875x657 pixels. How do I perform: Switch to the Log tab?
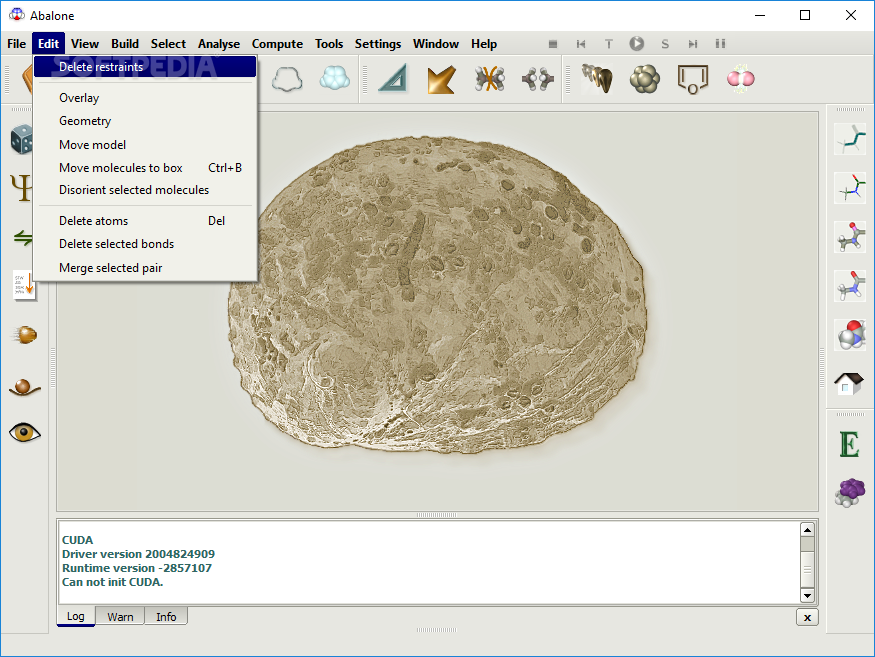pos(76,616)
